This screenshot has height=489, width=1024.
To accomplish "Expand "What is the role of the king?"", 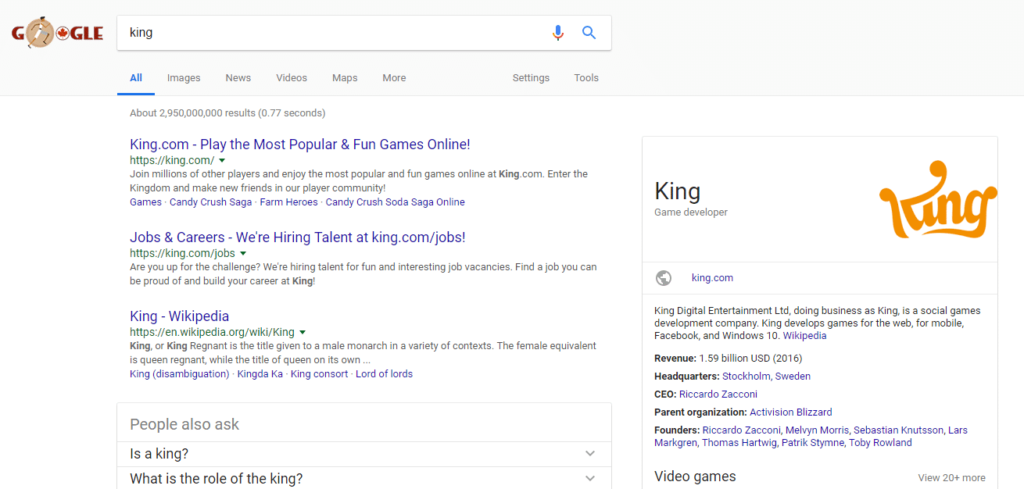I will click(x=364, y=479).
